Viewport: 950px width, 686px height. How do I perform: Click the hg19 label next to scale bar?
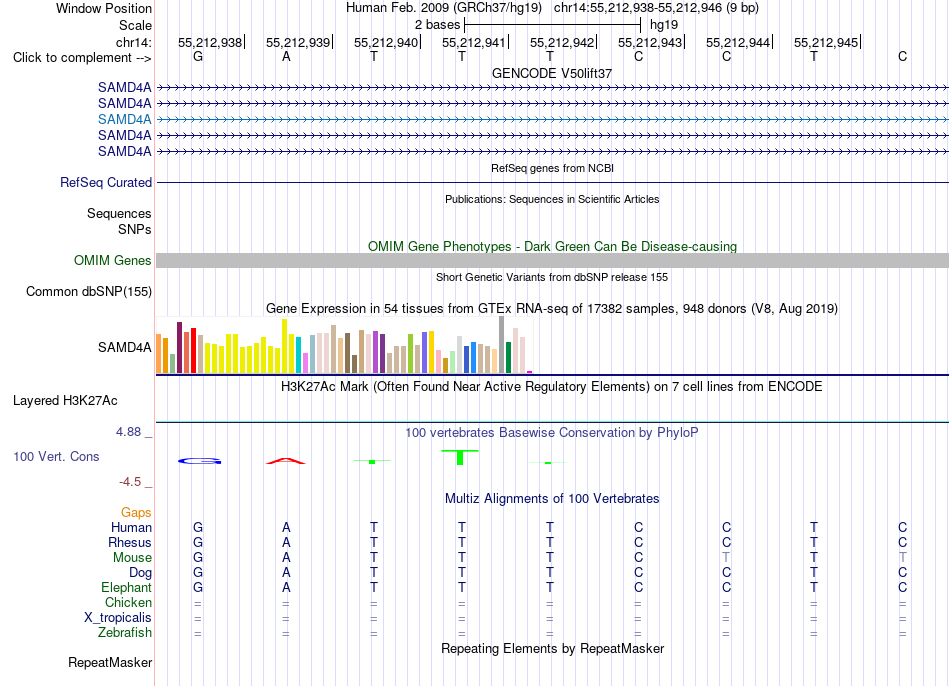664,25
